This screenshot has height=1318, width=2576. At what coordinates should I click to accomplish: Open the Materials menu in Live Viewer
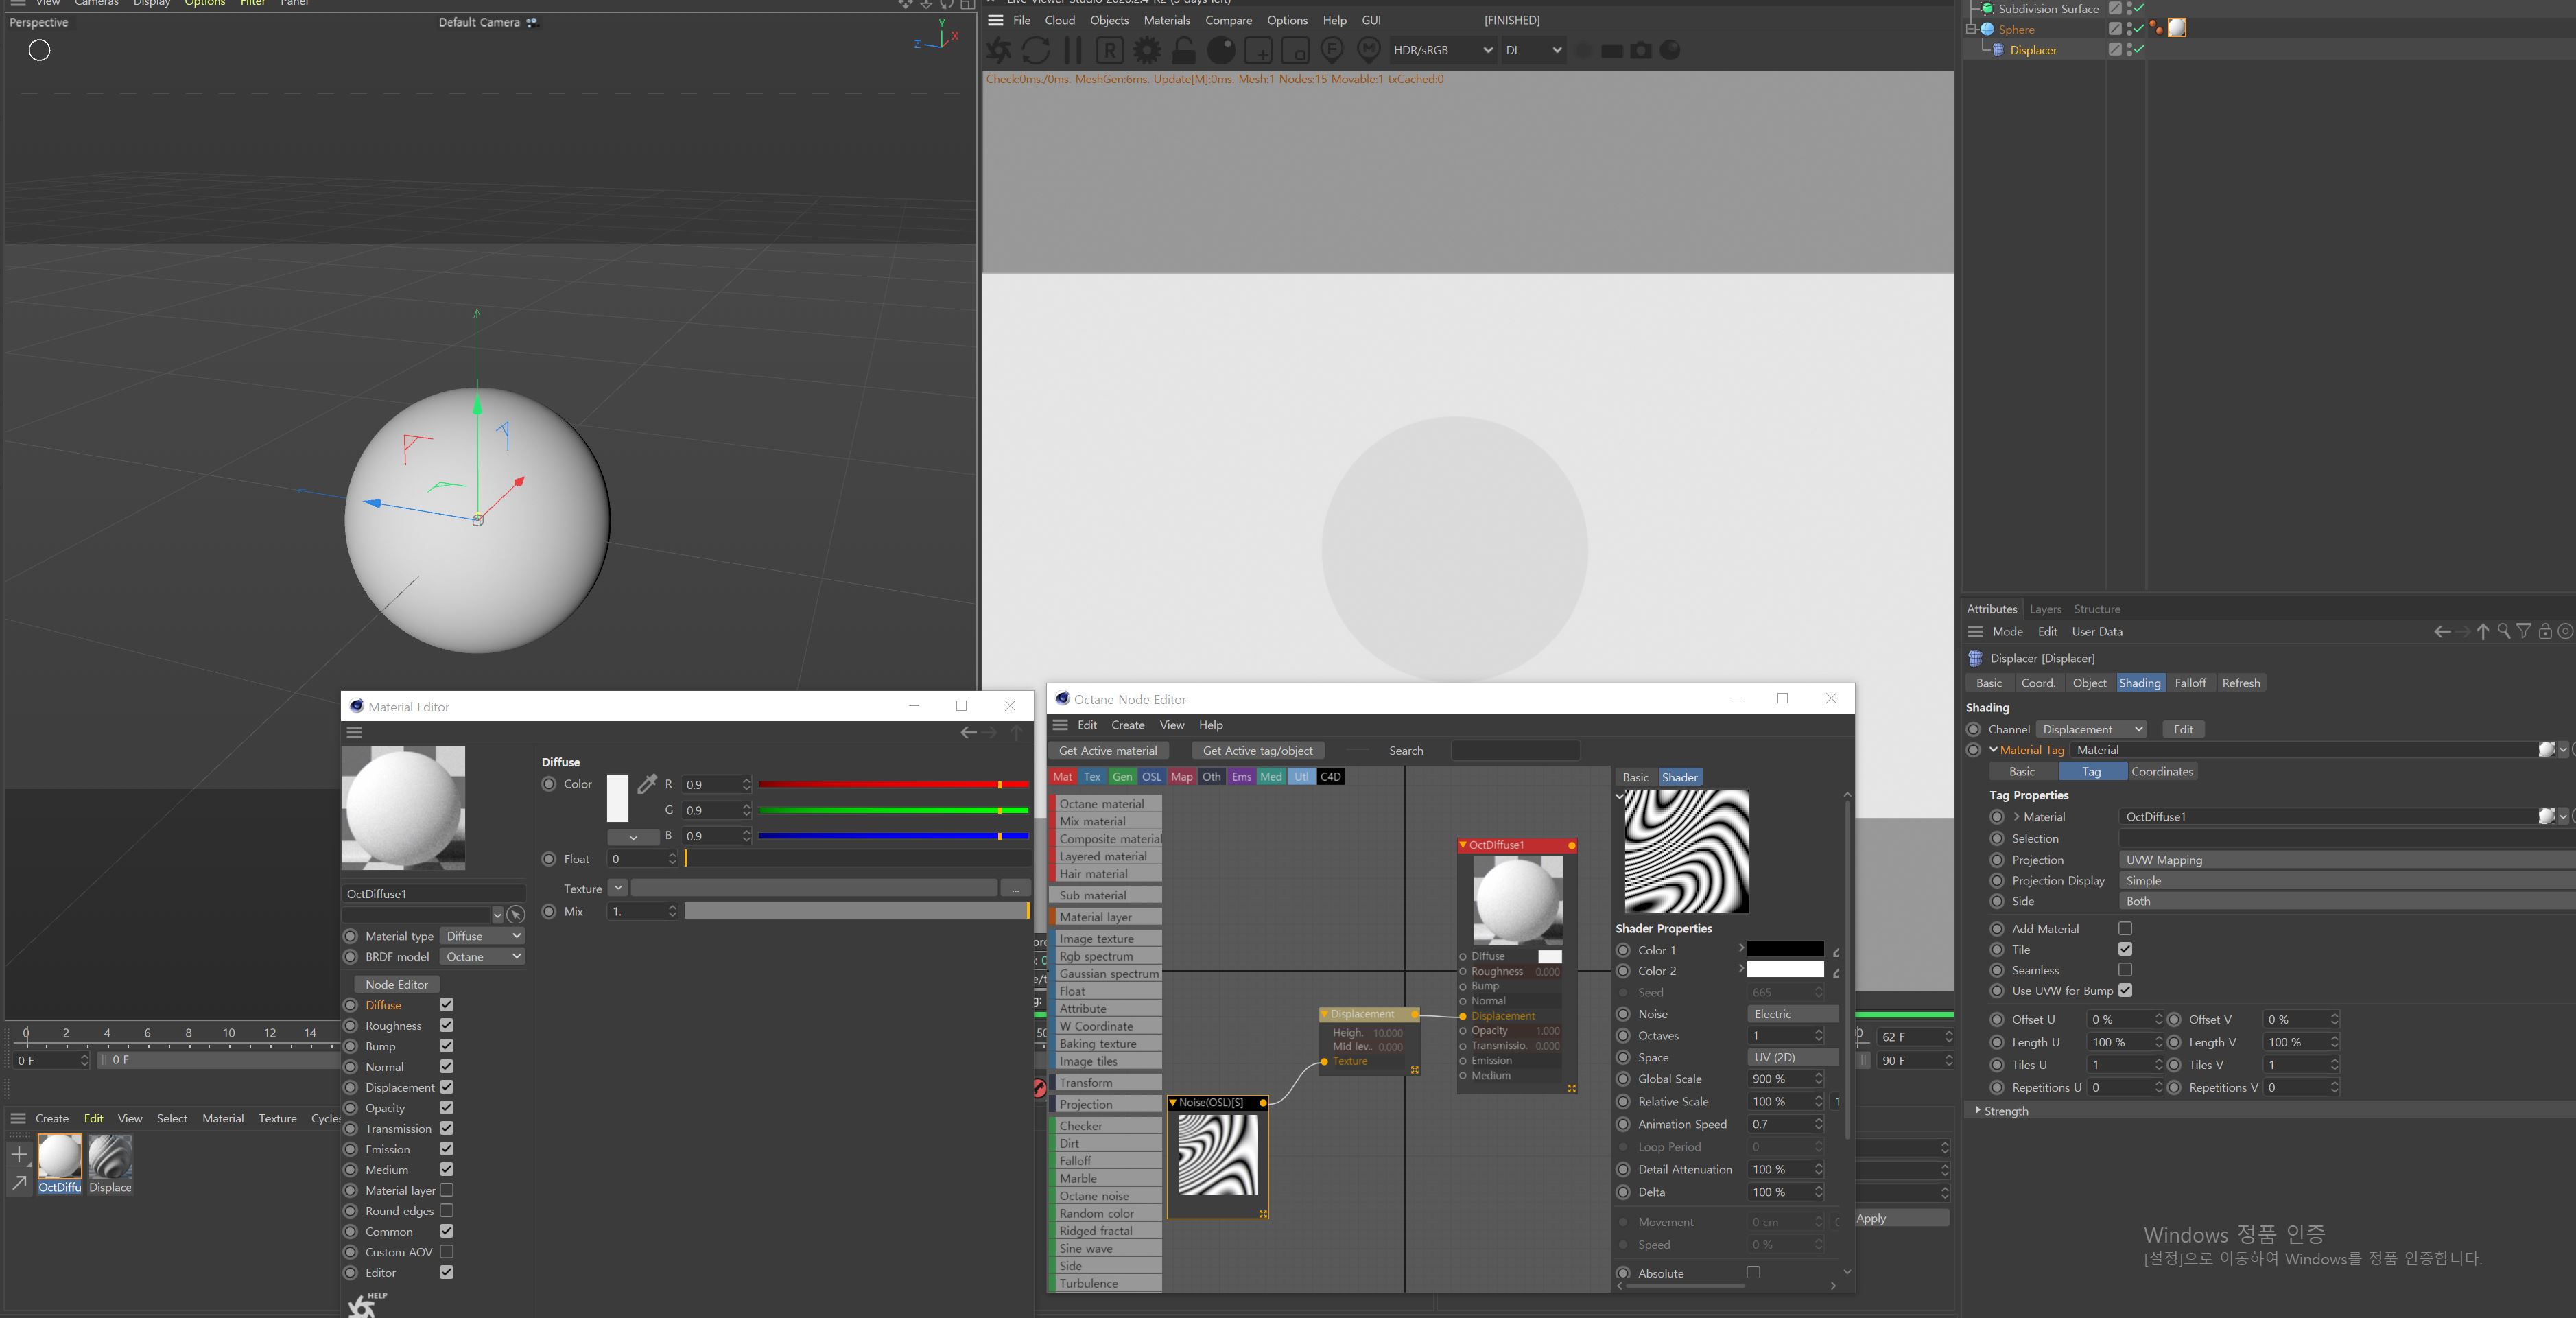1167,20
